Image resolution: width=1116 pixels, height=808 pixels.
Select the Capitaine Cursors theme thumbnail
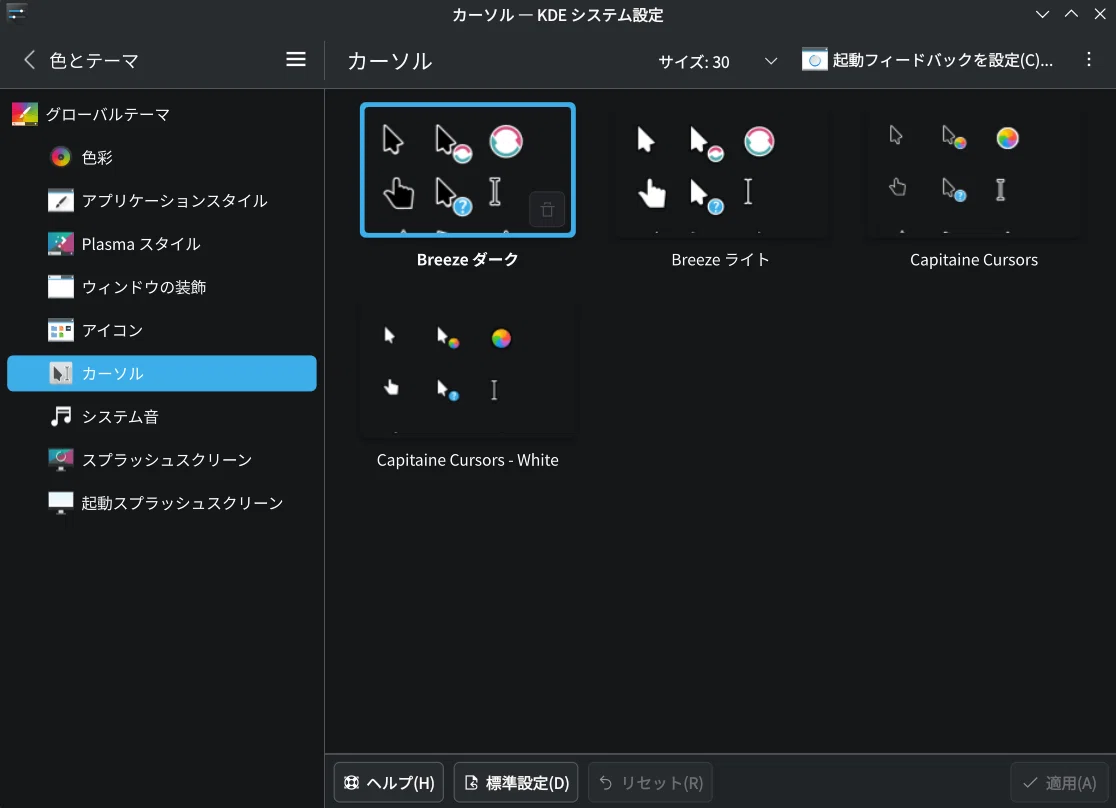(974, 169)
